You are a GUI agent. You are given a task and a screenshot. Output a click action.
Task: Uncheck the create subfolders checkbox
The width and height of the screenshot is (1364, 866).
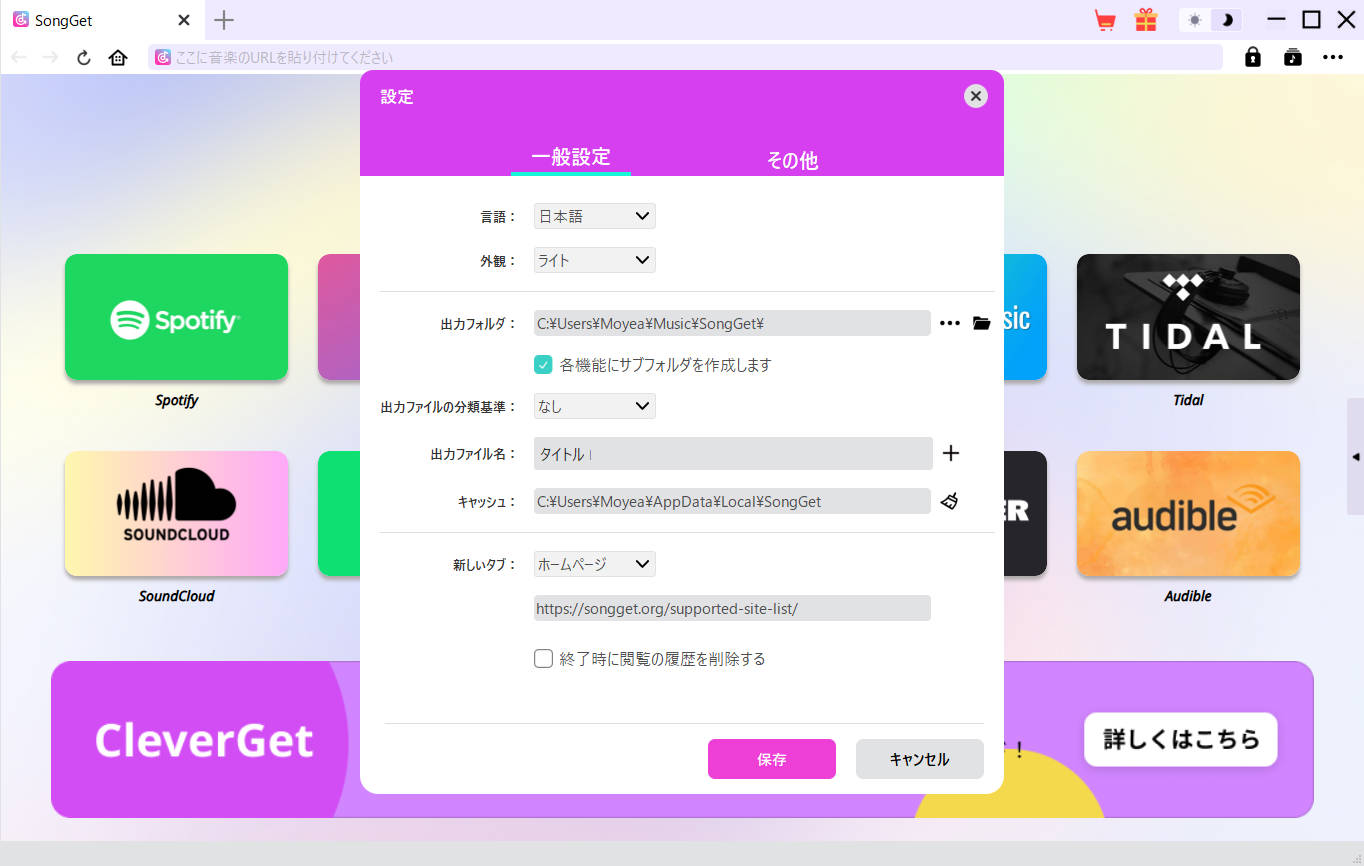[543, 364]
